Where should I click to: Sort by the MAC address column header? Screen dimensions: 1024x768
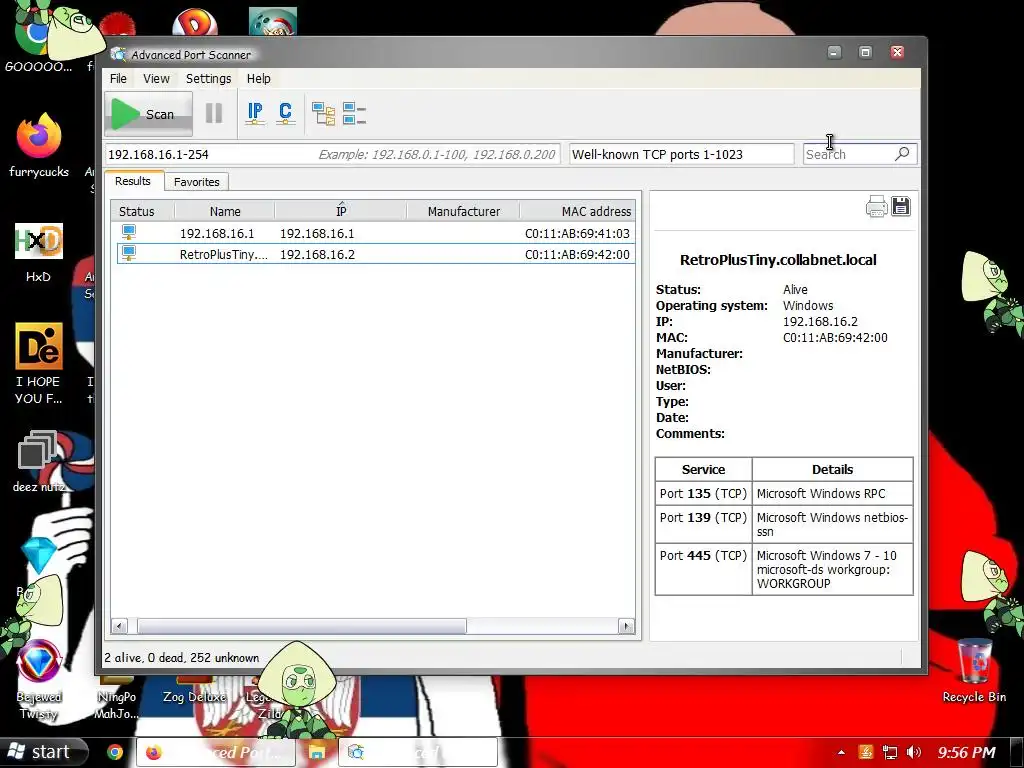tap(578, 211)
